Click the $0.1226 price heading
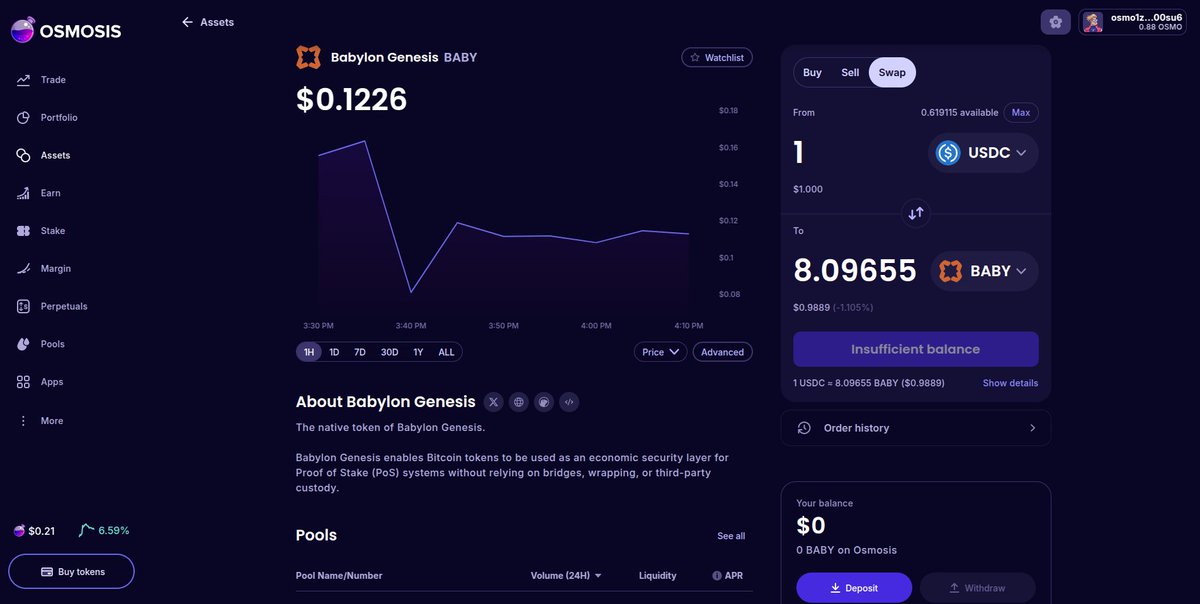Viewport: 1200px width, 604px height. click(x=351, y=100)
